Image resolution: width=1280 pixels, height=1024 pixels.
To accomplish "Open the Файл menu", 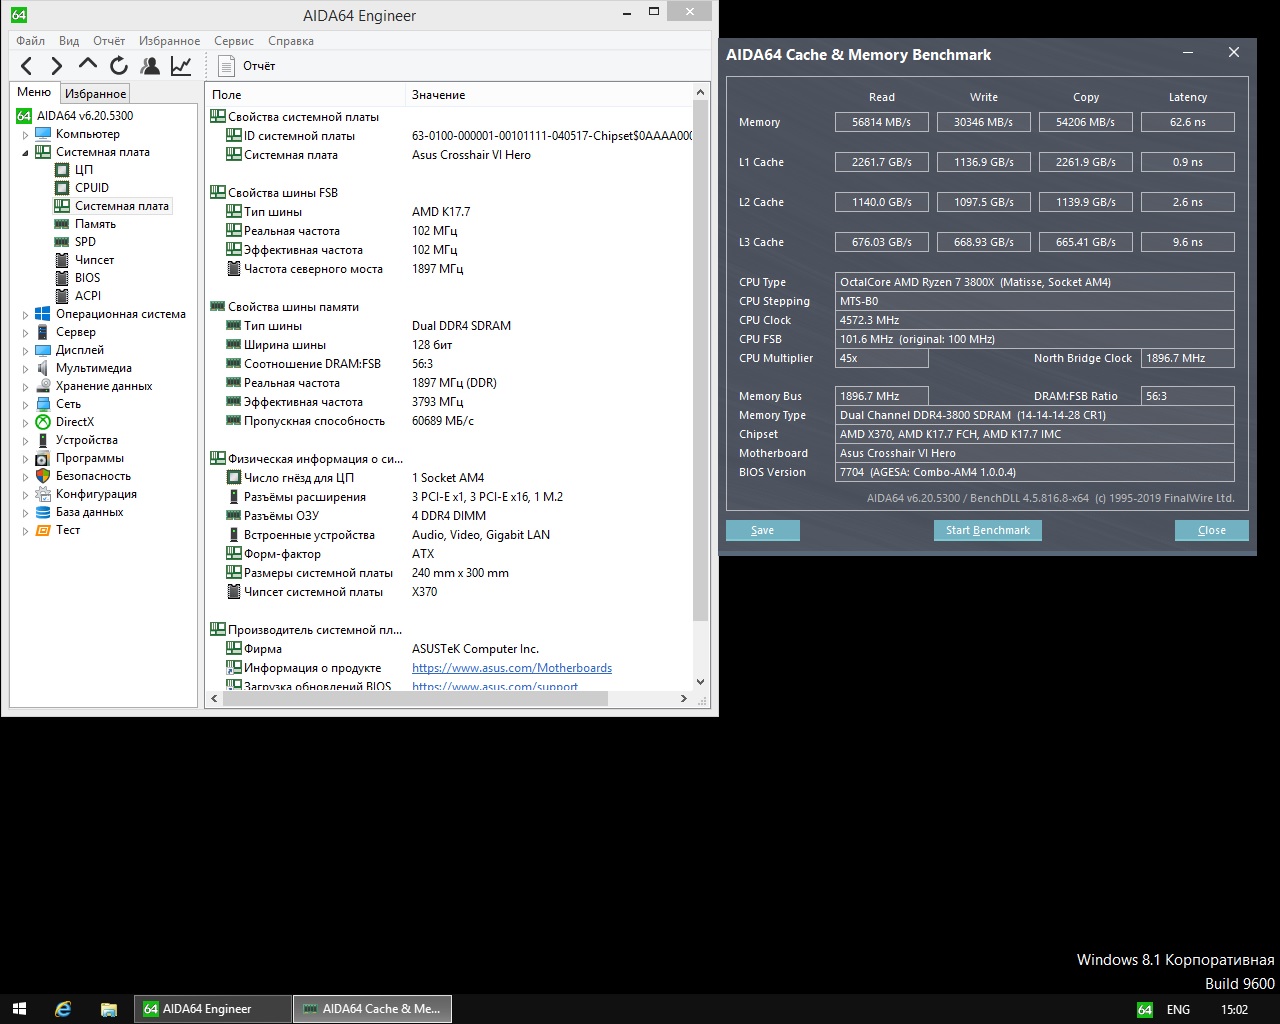I will point(31,41).
